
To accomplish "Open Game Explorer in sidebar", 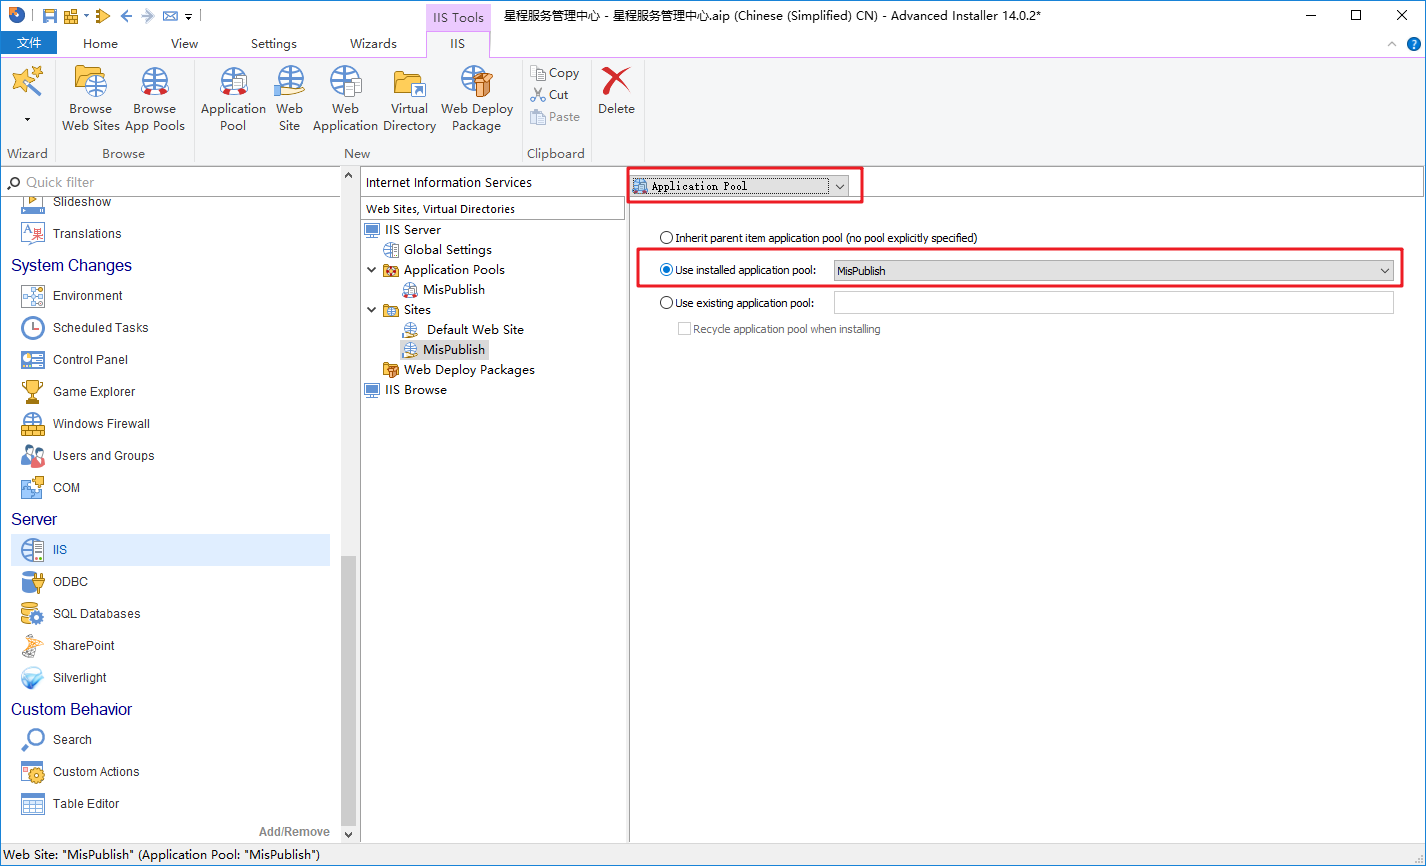I will (94, 392).
